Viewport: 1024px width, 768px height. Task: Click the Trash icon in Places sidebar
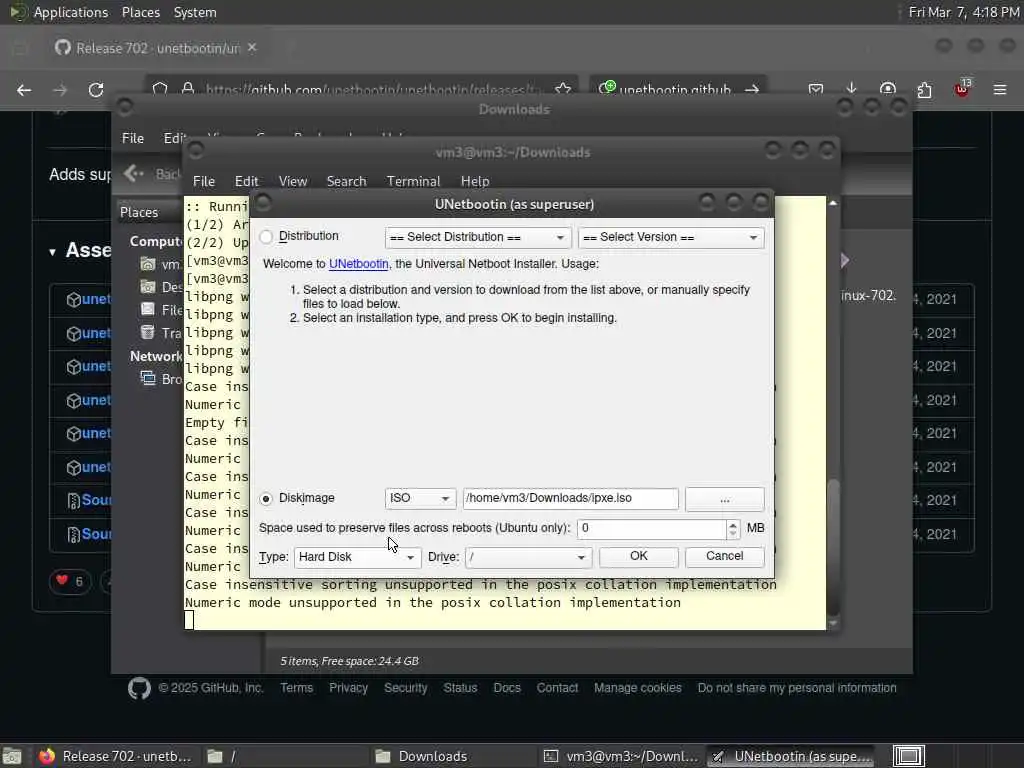click(148, 332)
